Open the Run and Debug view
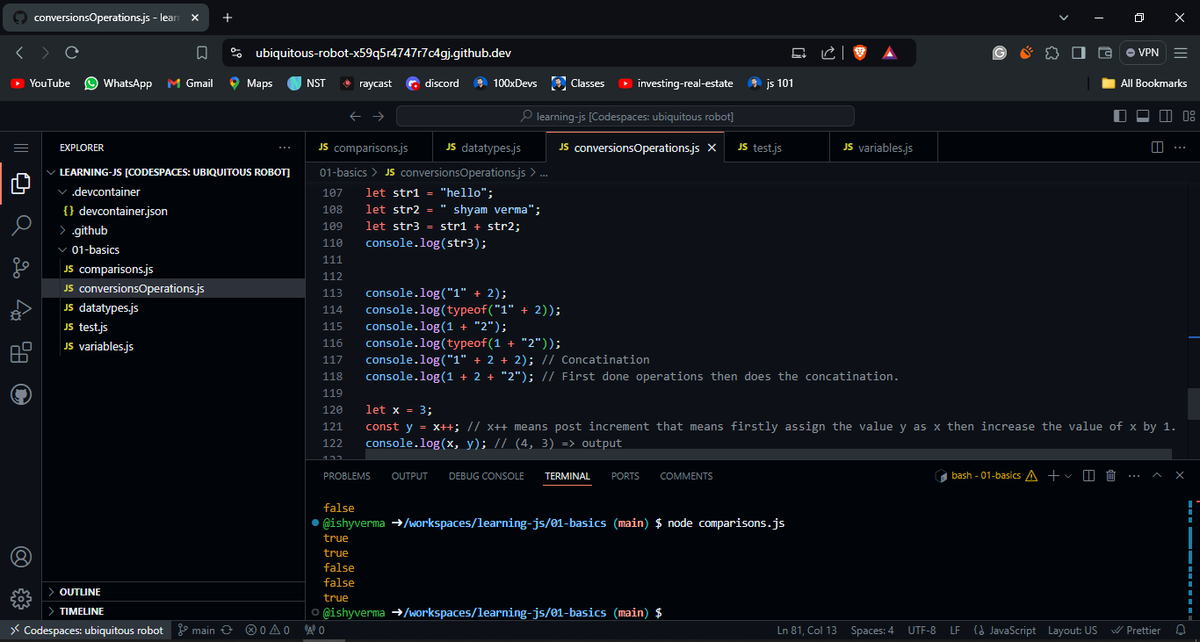1200x642 pixels. [21, 311]
